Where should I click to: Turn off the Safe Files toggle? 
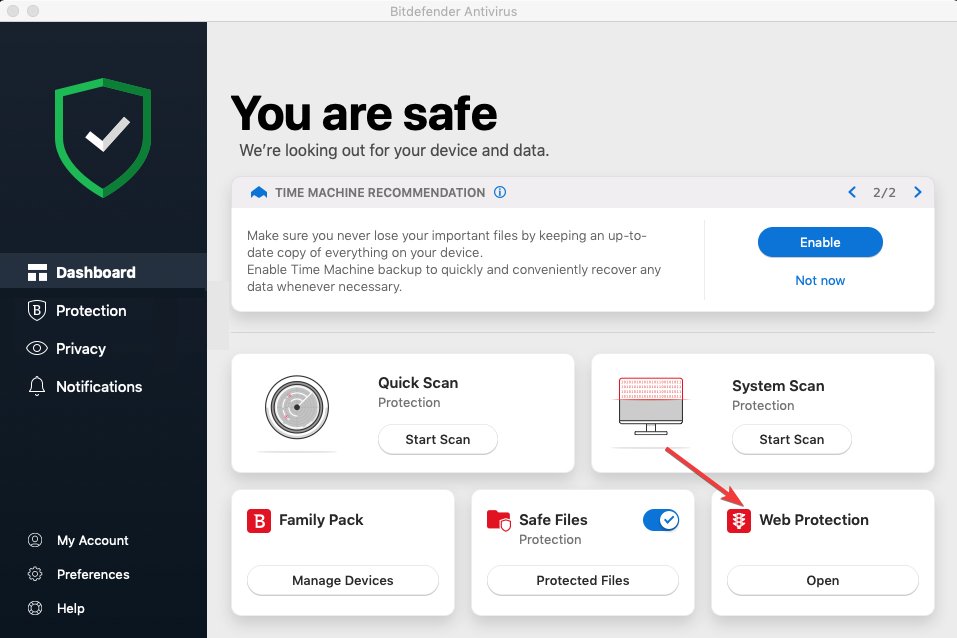pyautogui.click(x=661, y=520)
